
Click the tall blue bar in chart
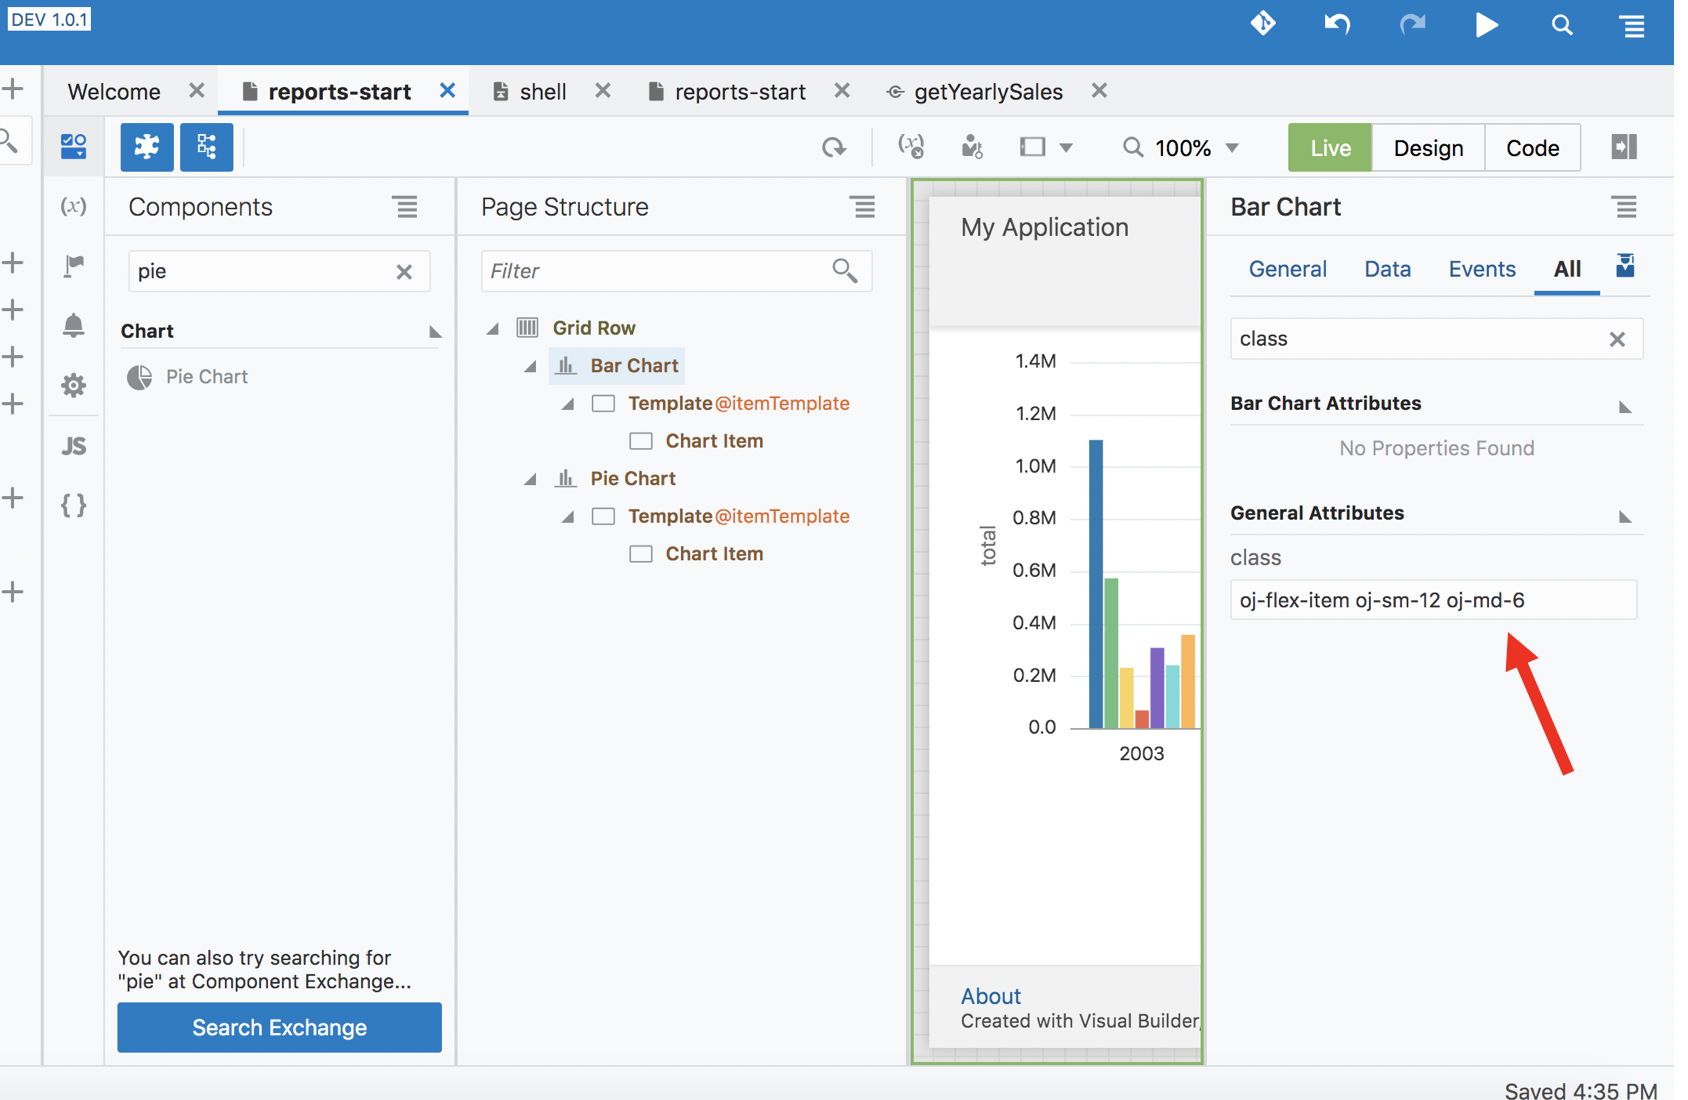1096,584
